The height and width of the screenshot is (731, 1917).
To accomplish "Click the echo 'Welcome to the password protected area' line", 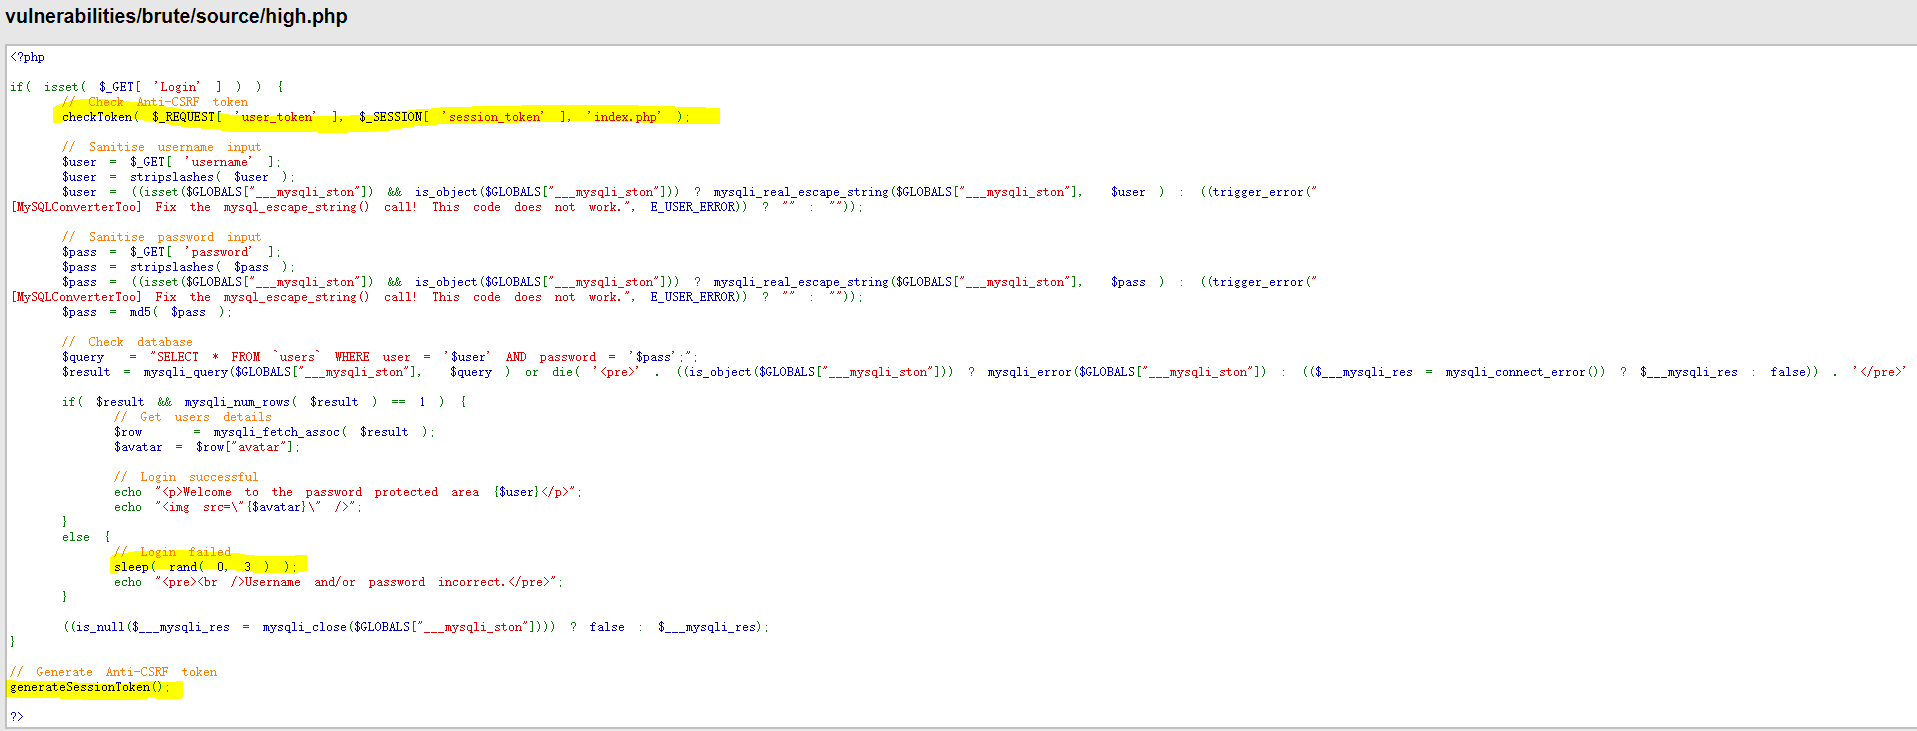I will [x=348, y=492].
